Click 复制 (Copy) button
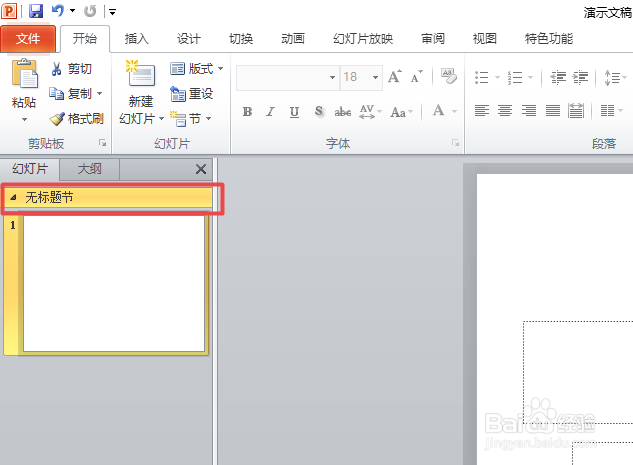Screen dimensions: 633x465 tap(70, 94)
